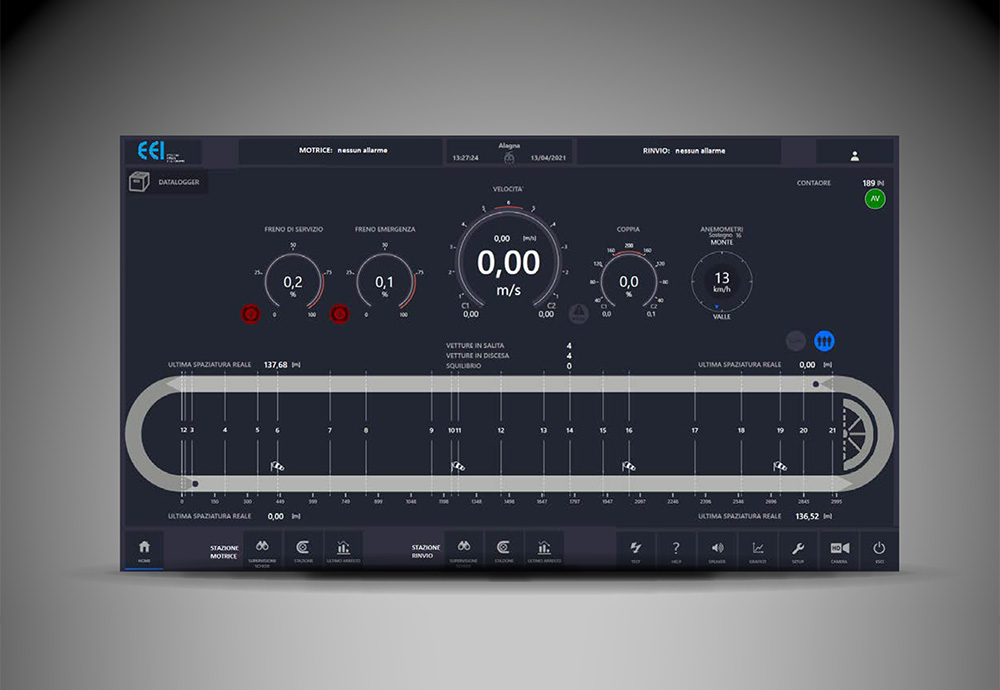Open the Grafico graph icon
Screen dimensions: 1000x690
[758, 550]
